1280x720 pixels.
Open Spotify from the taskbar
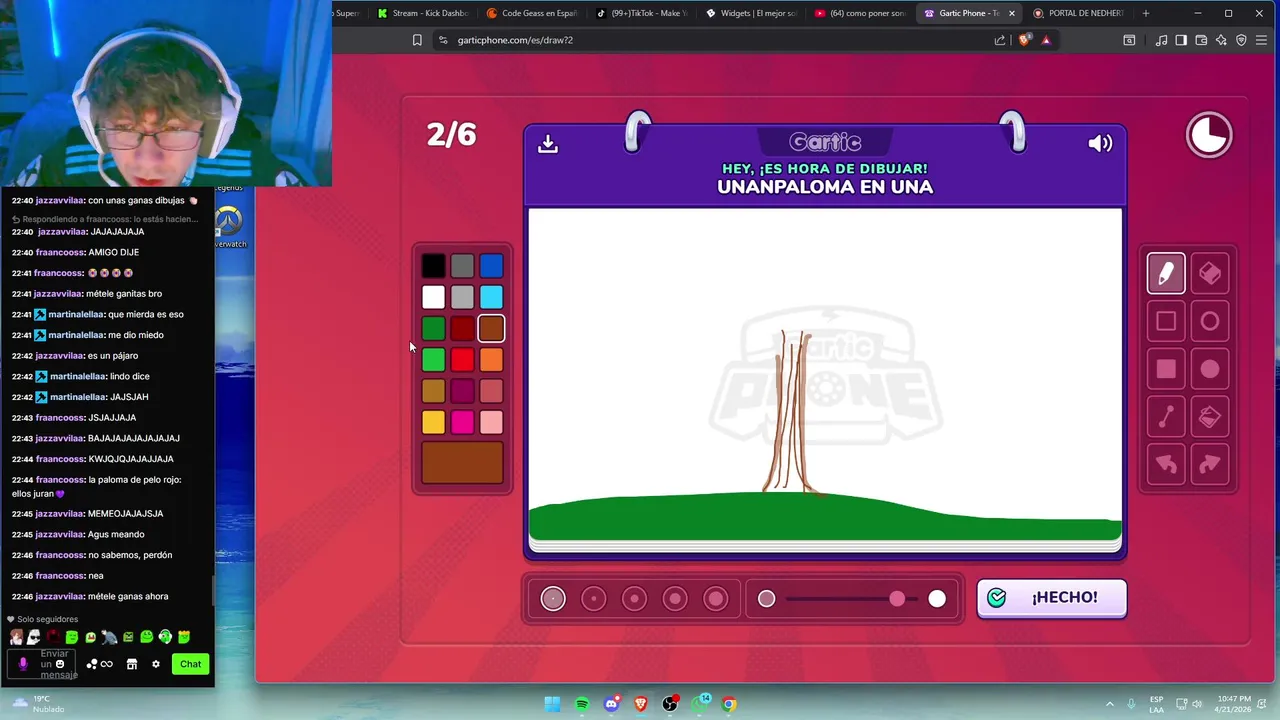582,704
